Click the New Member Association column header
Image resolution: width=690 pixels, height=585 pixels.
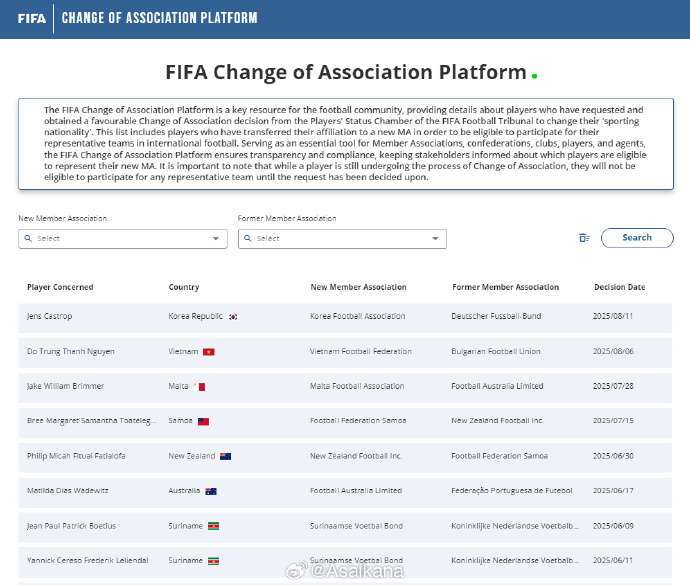[x=358, y=287]
